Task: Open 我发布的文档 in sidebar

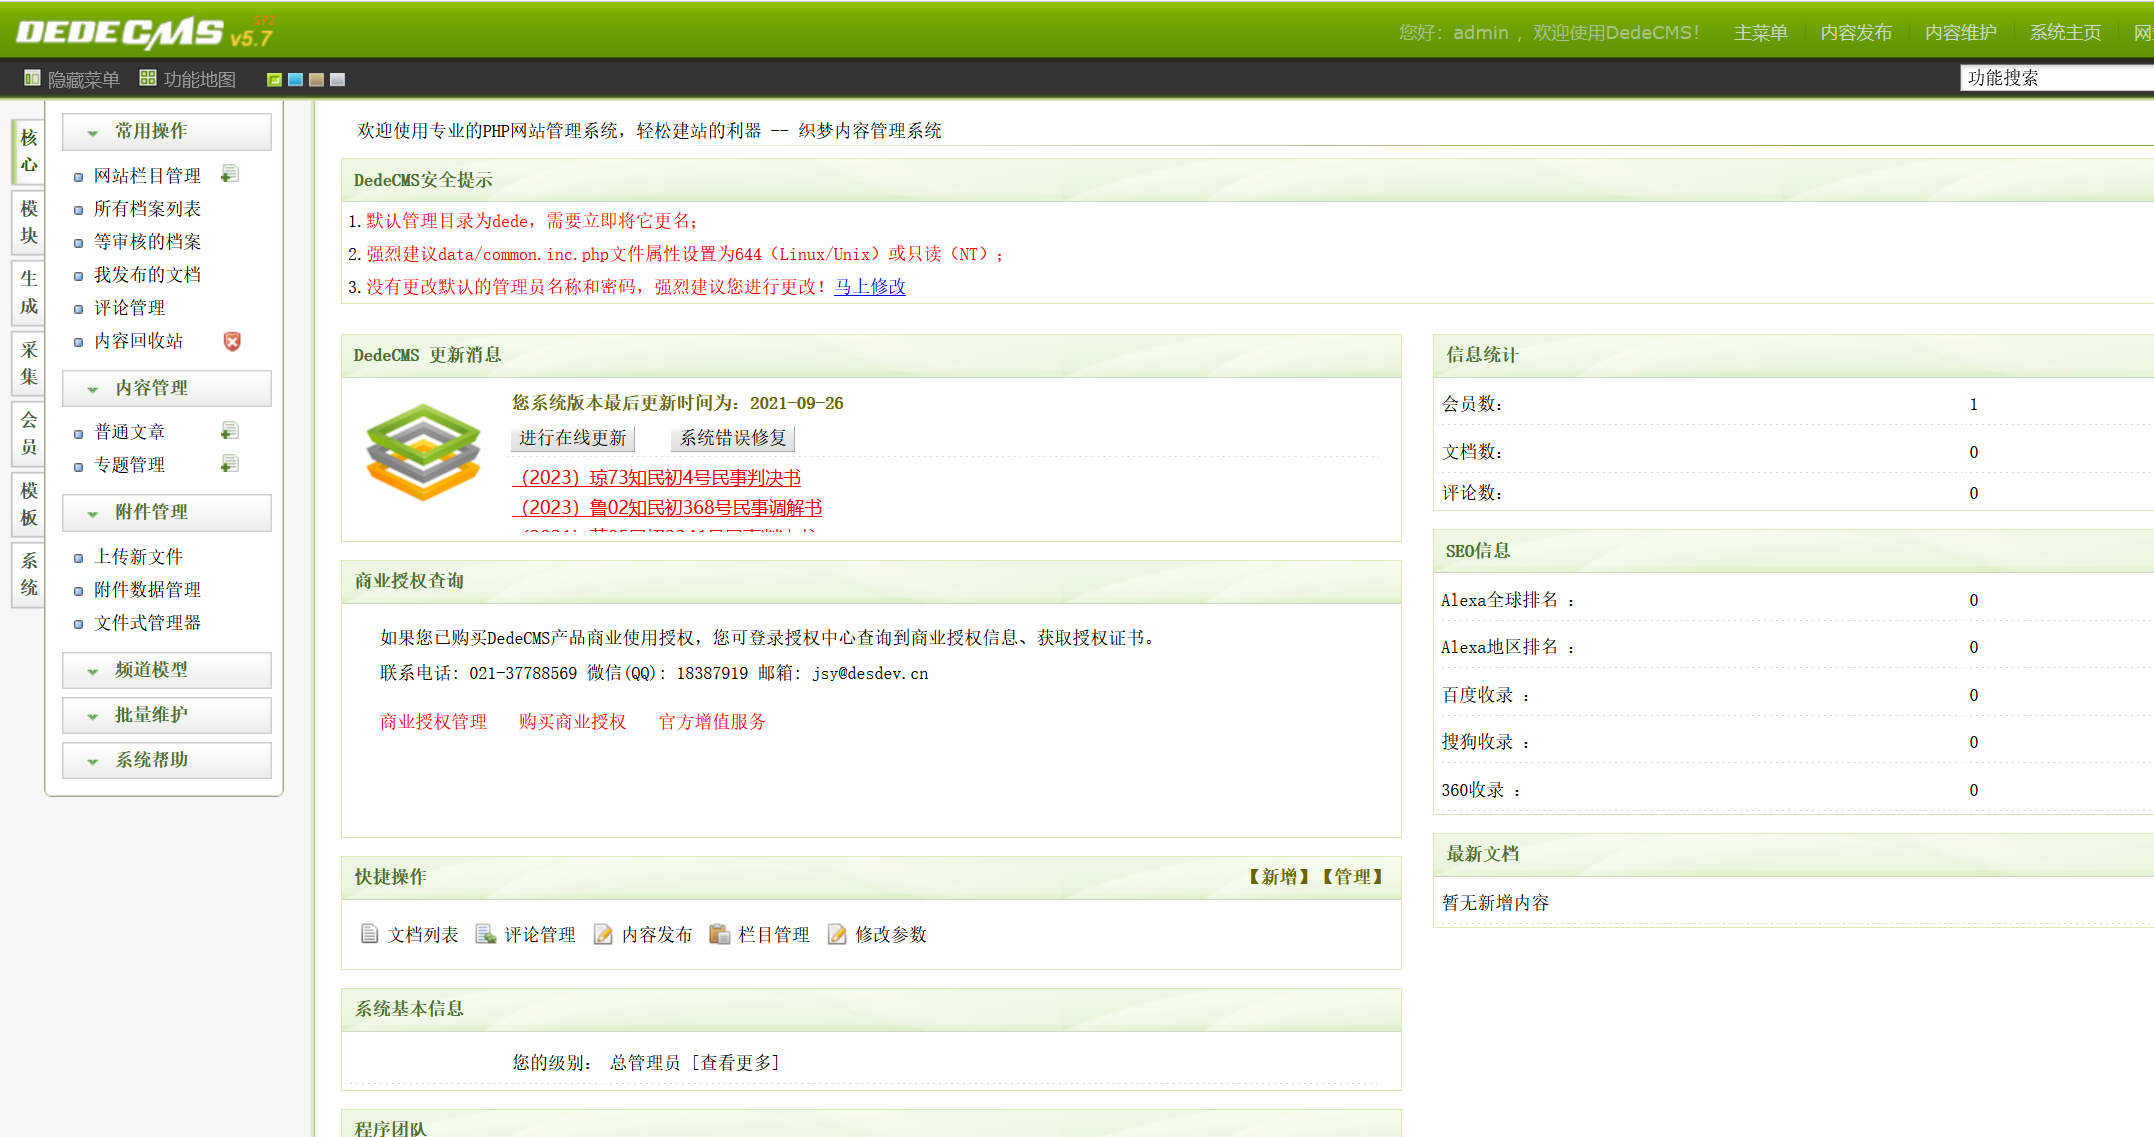Action: coord(147,274)
